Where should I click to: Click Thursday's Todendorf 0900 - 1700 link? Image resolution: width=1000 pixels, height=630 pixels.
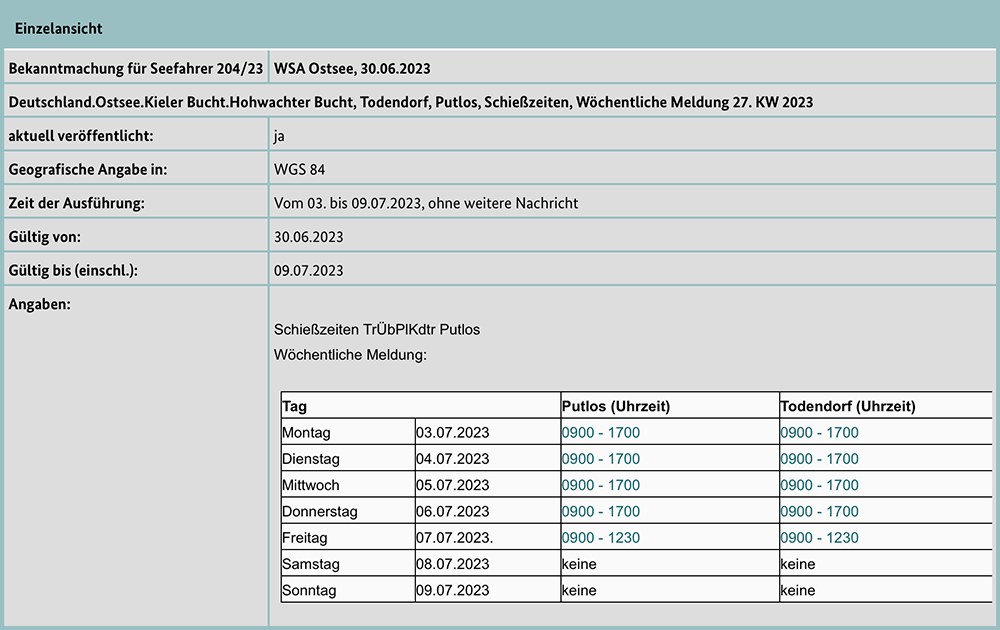pos(819,511)
